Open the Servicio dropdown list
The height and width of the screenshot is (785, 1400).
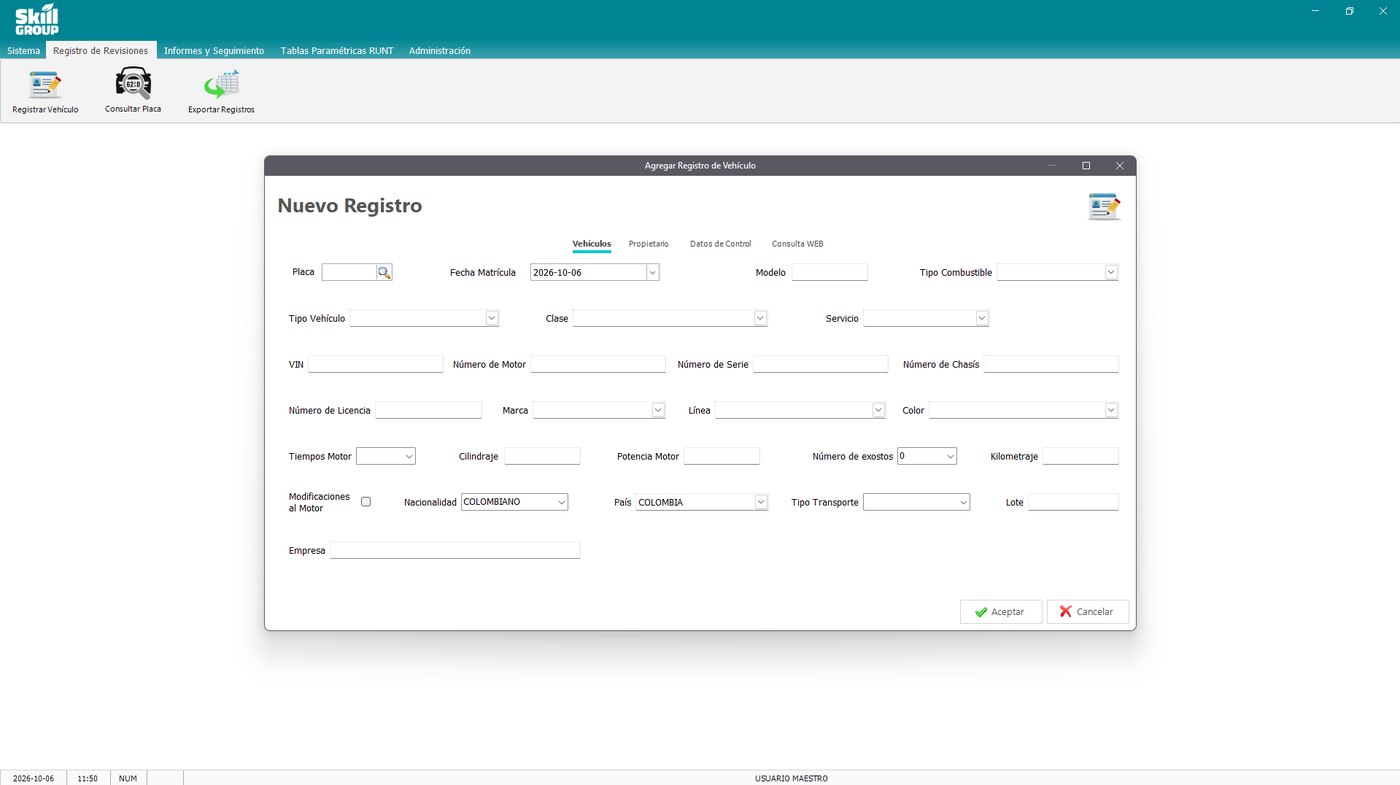coord(982,318)
